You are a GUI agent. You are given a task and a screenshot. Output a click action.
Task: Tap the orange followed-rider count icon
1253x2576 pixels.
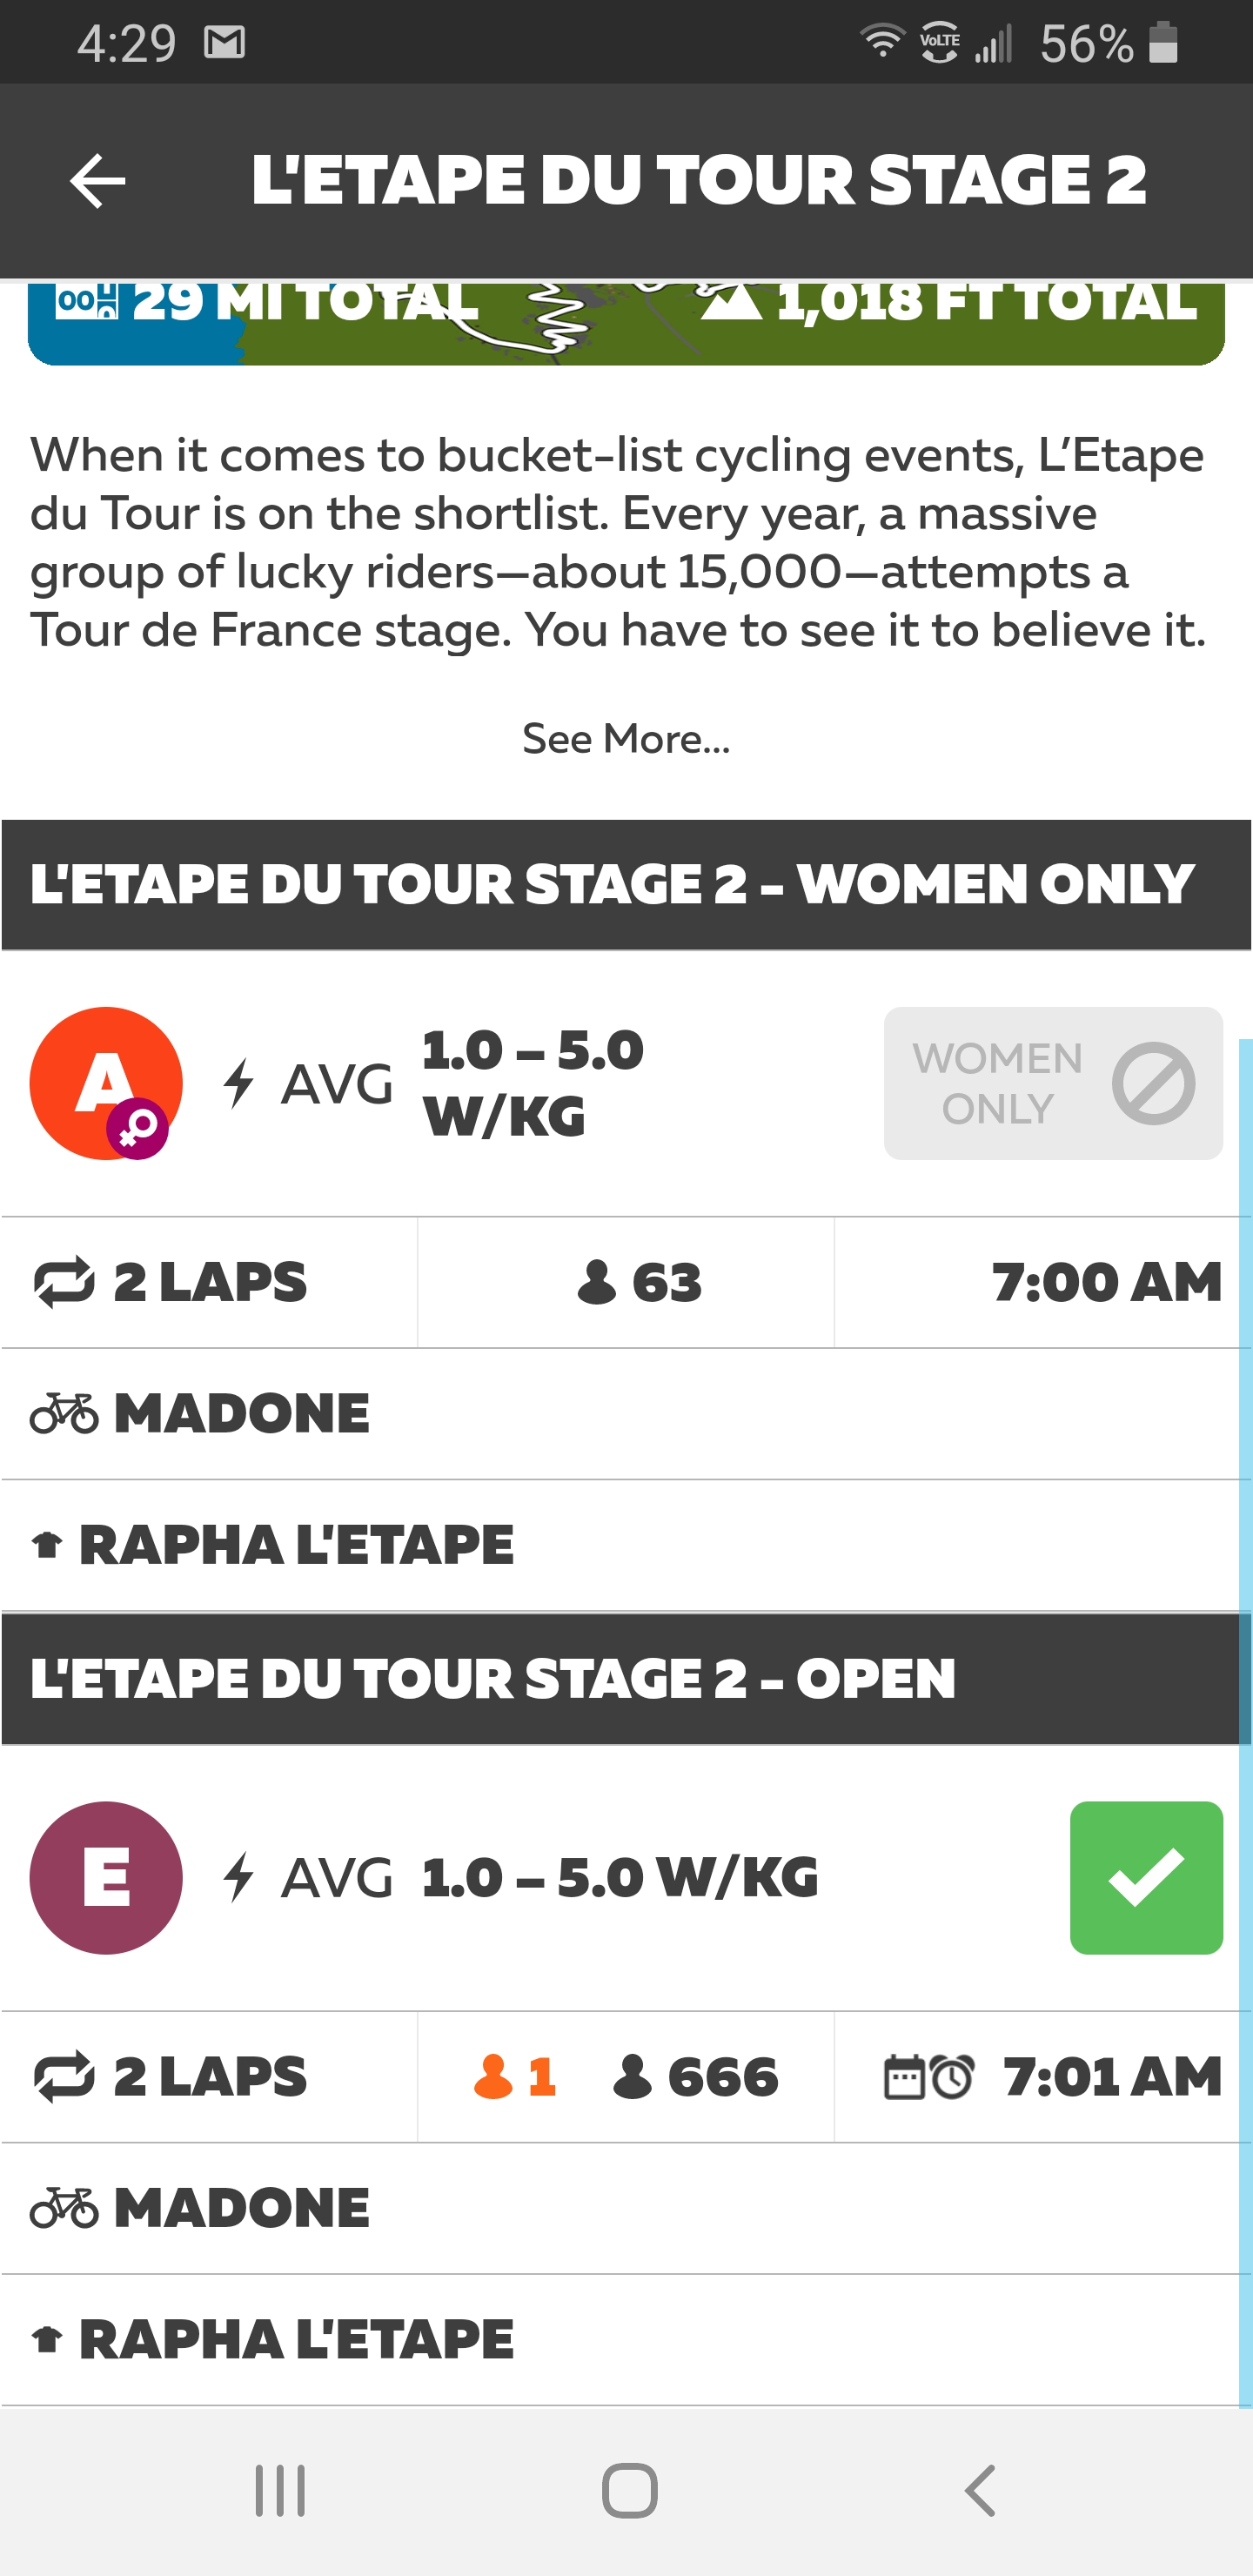[x=493, y=2077]
